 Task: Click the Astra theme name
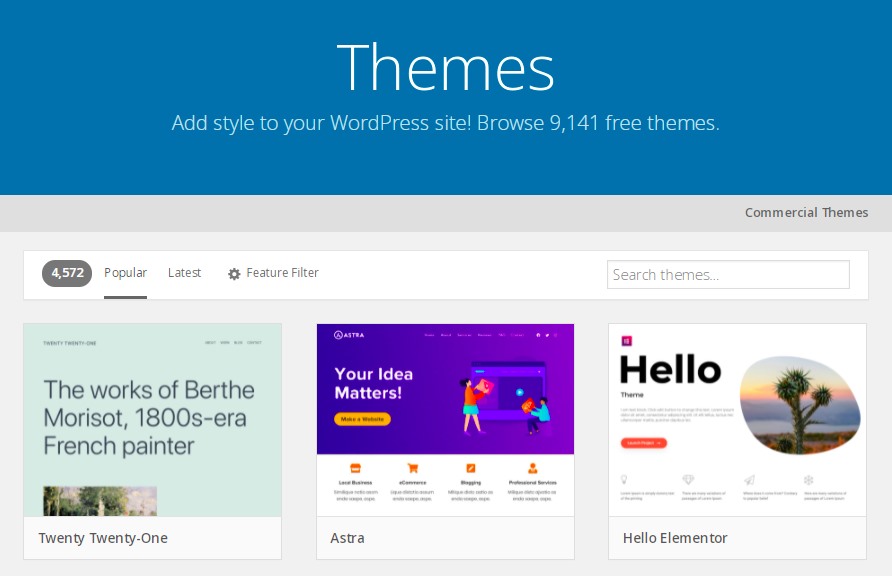347,538
